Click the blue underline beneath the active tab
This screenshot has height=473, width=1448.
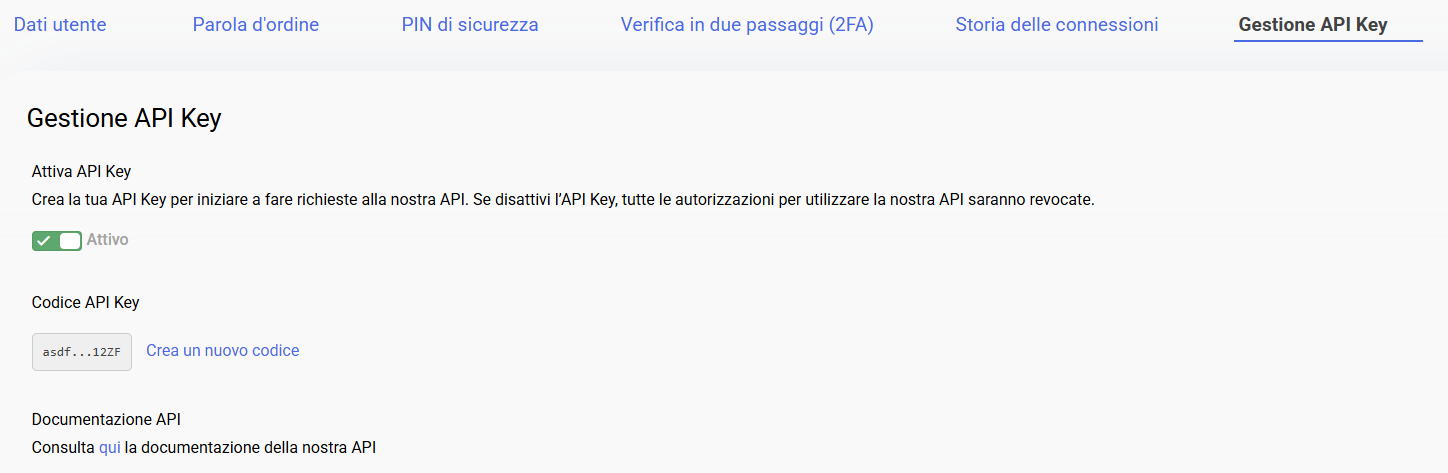[x=1328, y=41]
